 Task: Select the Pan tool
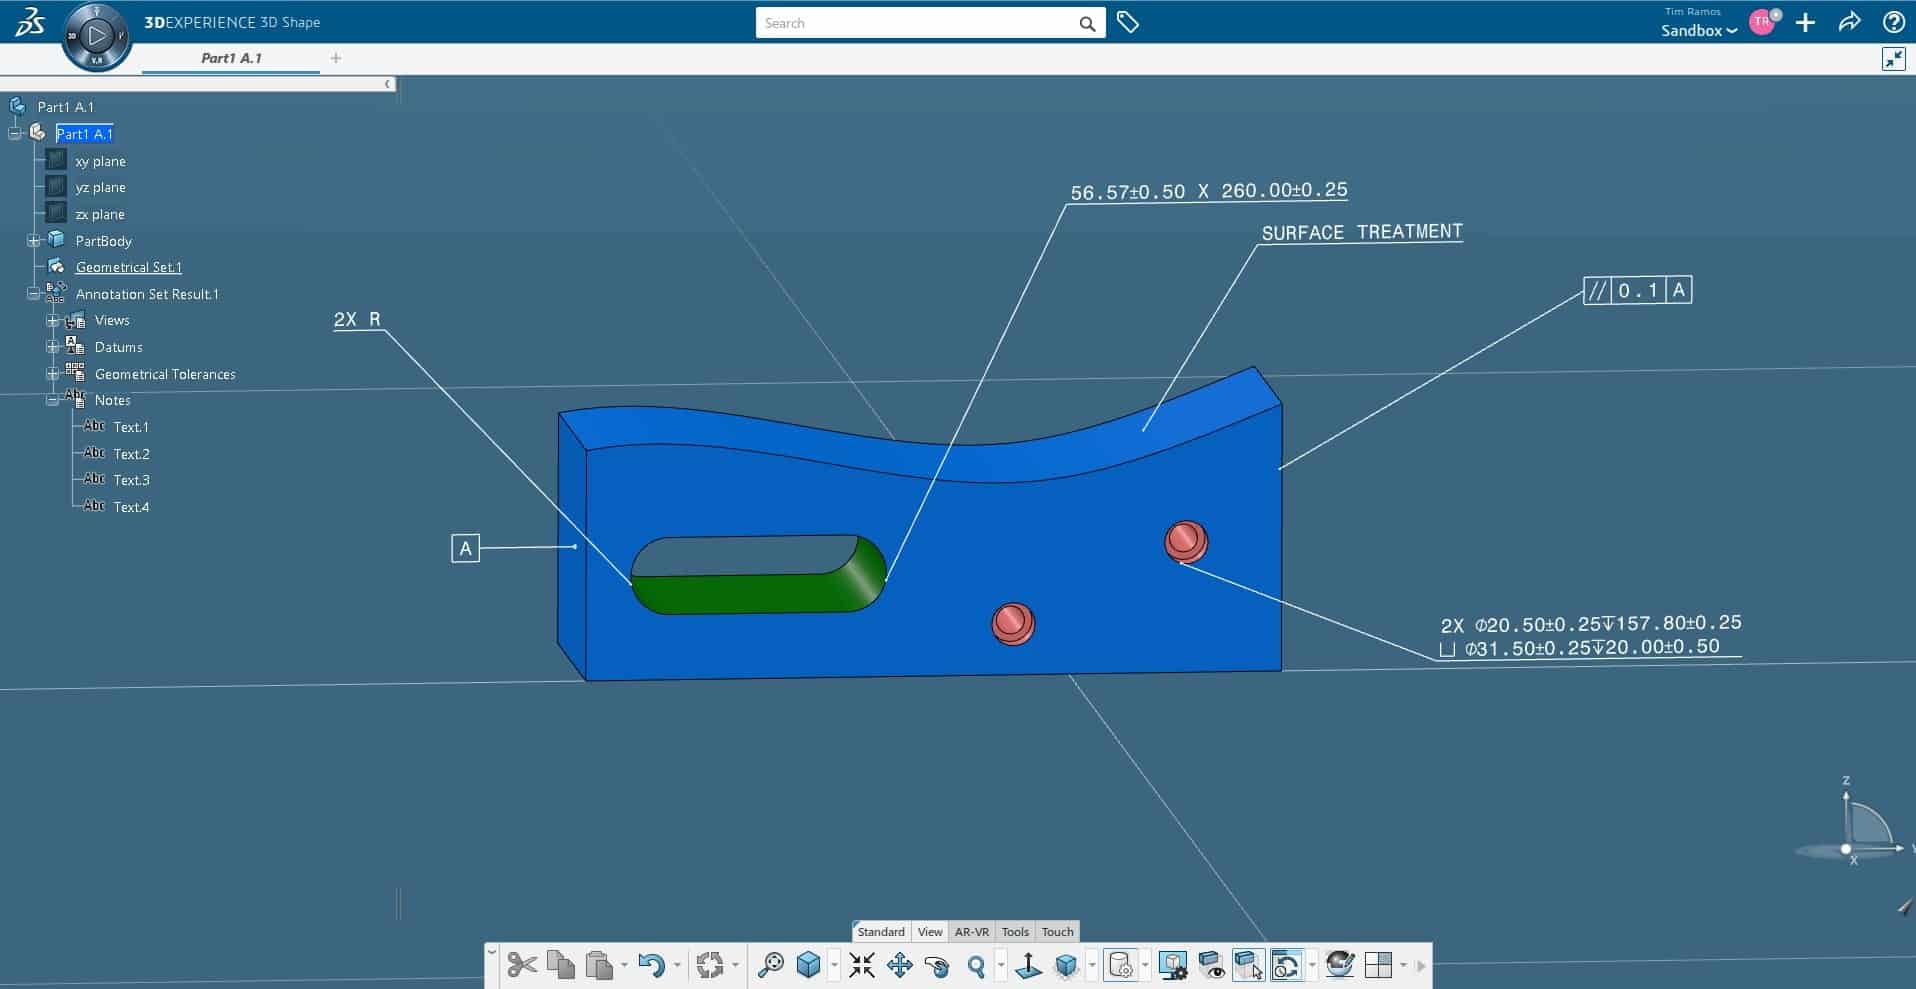point(900,965)
